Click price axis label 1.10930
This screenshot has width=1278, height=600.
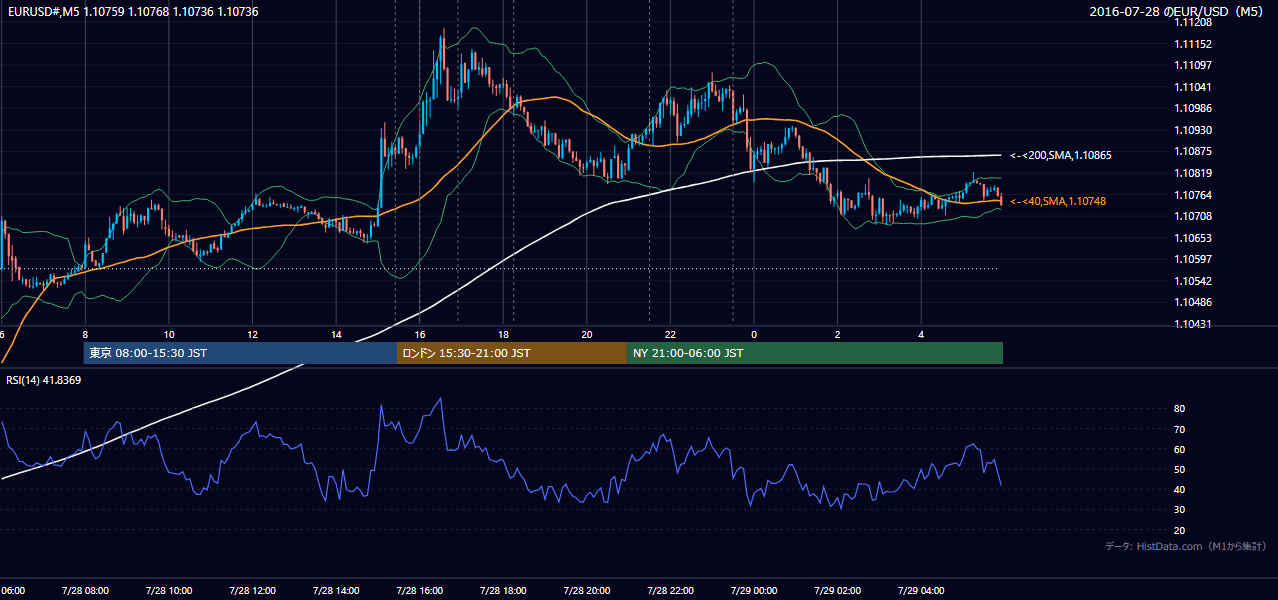[1193, 130]
